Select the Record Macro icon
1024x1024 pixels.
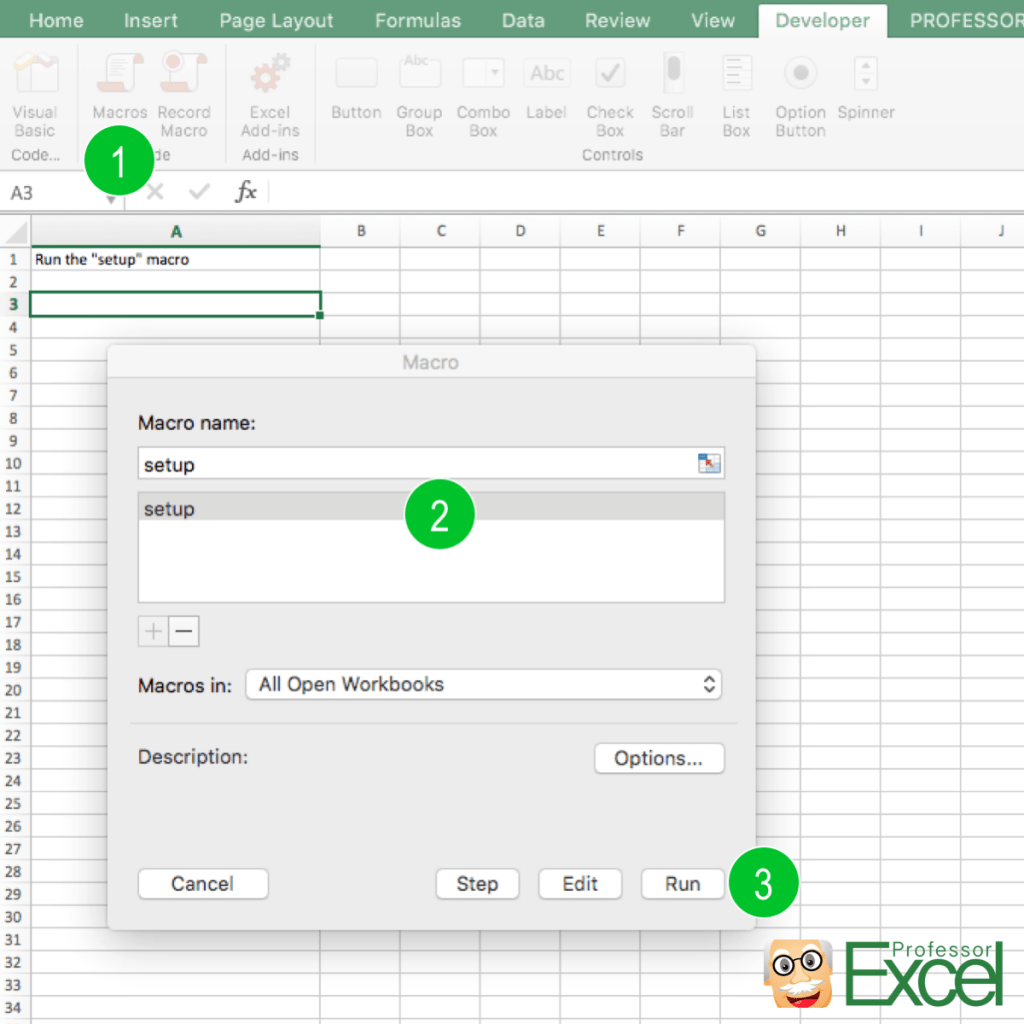pos(184,85)
